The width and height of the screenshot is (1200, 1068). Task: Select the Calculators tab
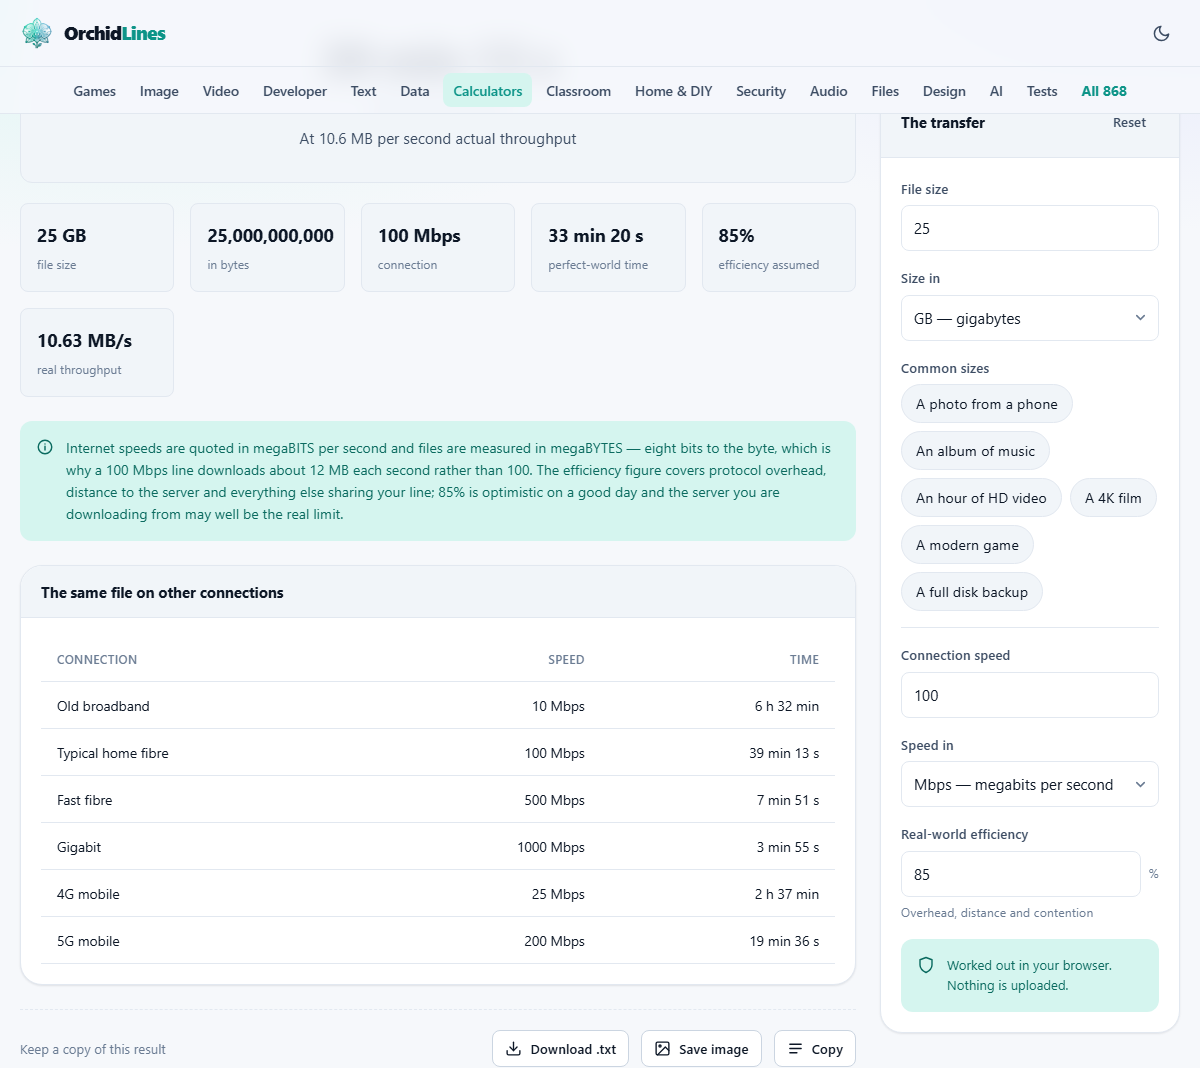(488, 91)
